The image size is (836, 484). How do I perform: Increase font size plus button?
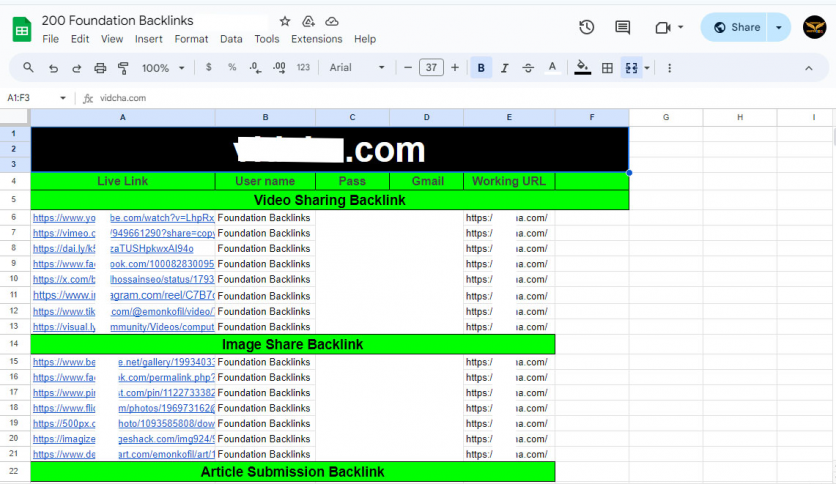point(455,68)
